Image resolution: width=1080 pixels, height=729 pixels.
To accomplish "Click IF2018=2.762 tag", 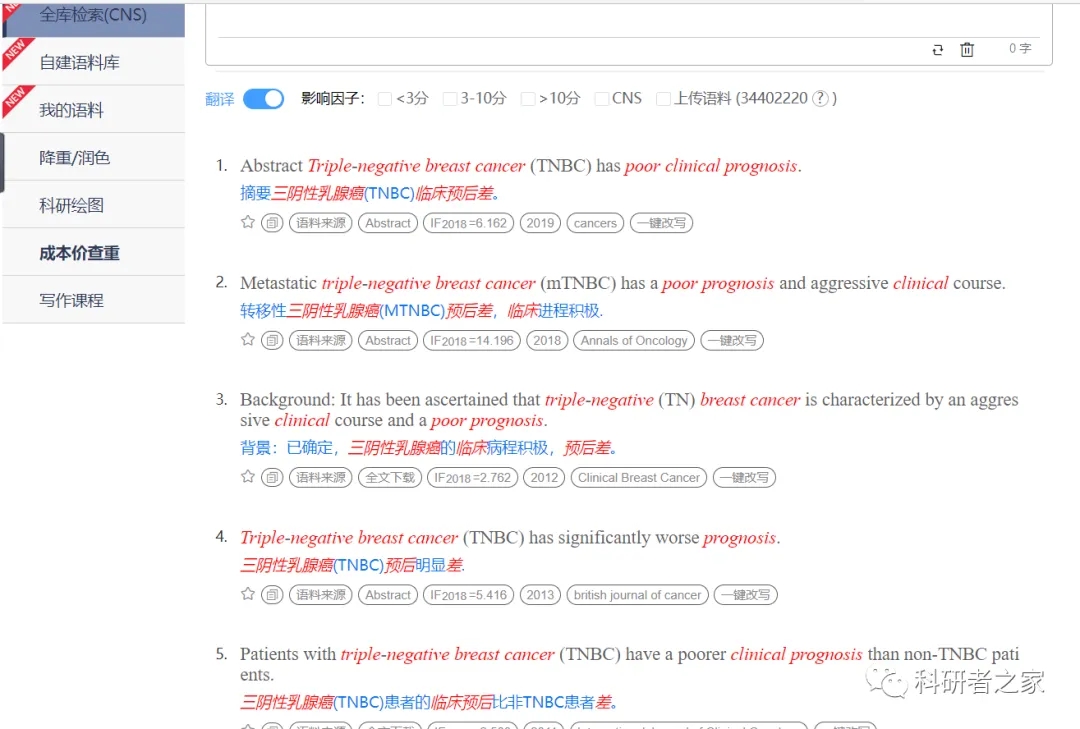I will pos(472,478).
